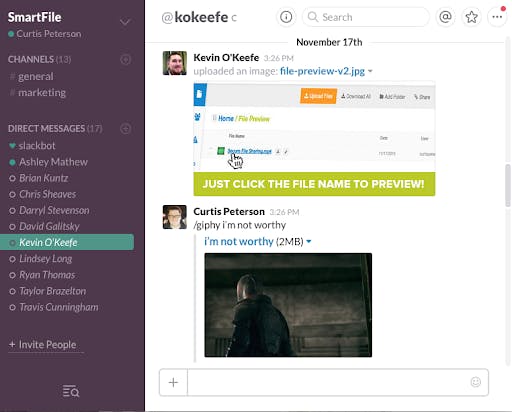Open the uploaded file preview image
The height and width of the screenshot is (412, 512).
pyautogui.click(x=314, y=139)
